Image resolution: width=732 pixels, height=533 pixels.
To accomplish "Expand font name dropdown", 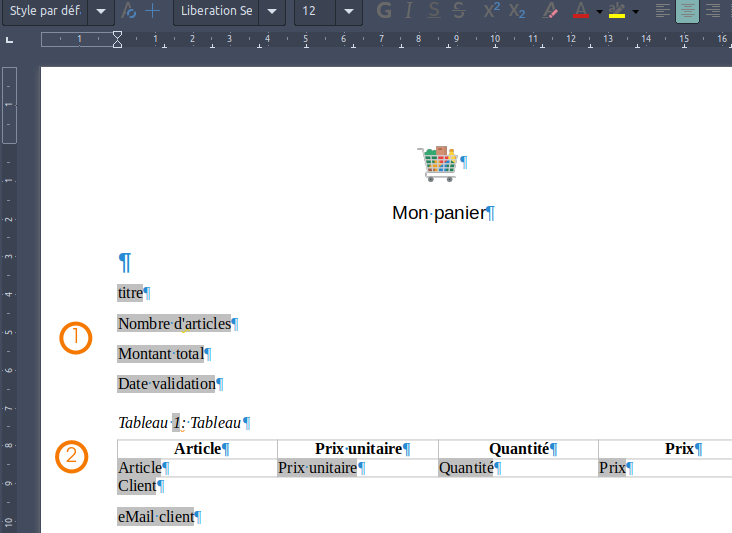I will pos(272,11).
